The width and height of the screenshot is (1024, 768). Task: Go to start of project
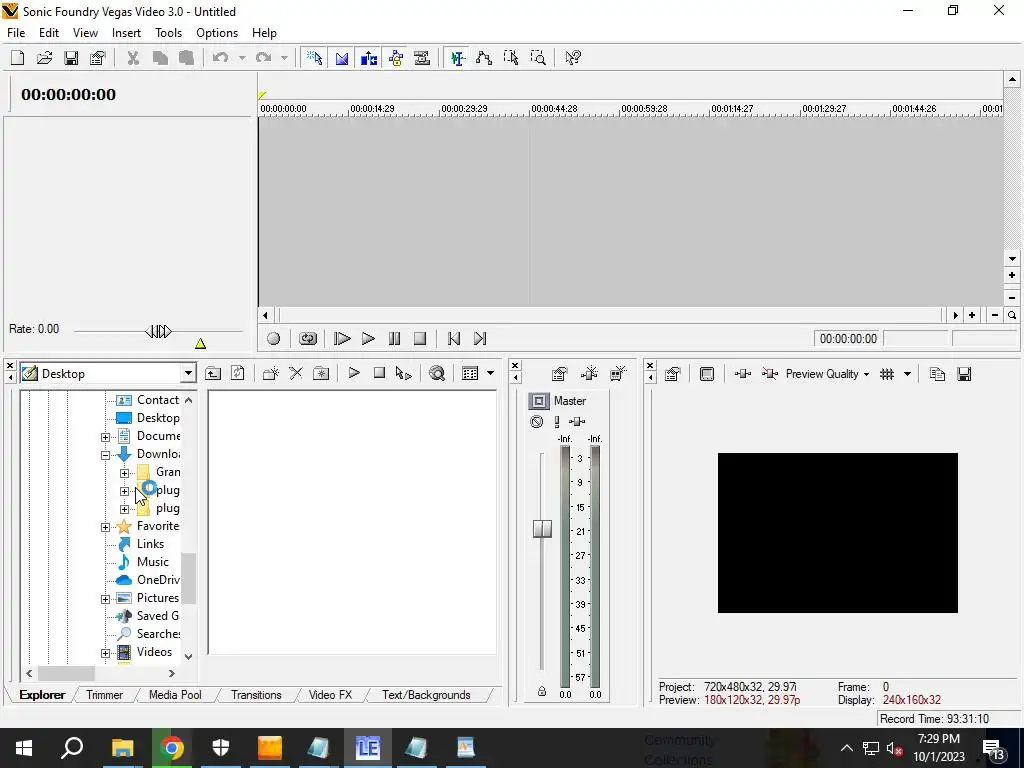point(454,338)
